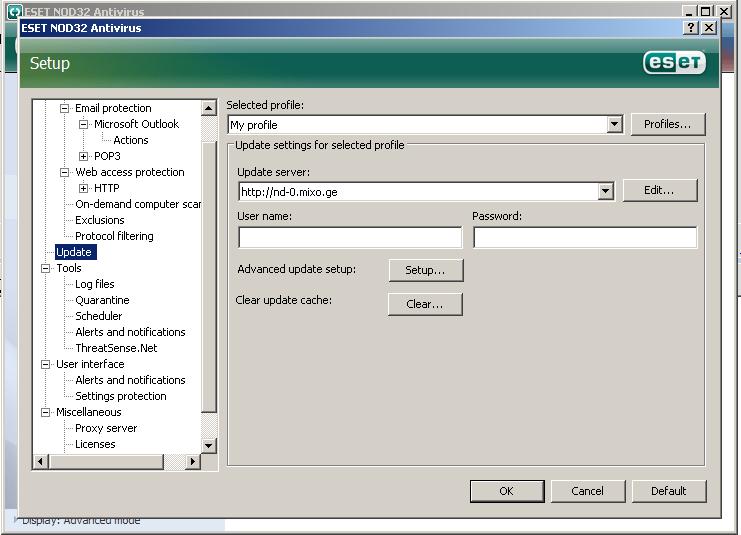Collapse the User interface tree node
741x535 pixels.
45,364
